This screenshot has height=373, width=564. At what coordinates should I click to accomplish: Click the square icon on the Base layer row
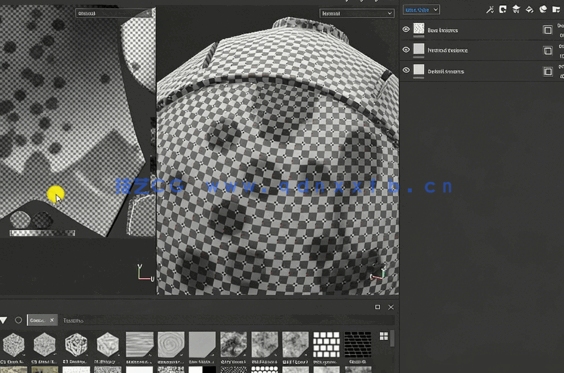tap(547, 30)
